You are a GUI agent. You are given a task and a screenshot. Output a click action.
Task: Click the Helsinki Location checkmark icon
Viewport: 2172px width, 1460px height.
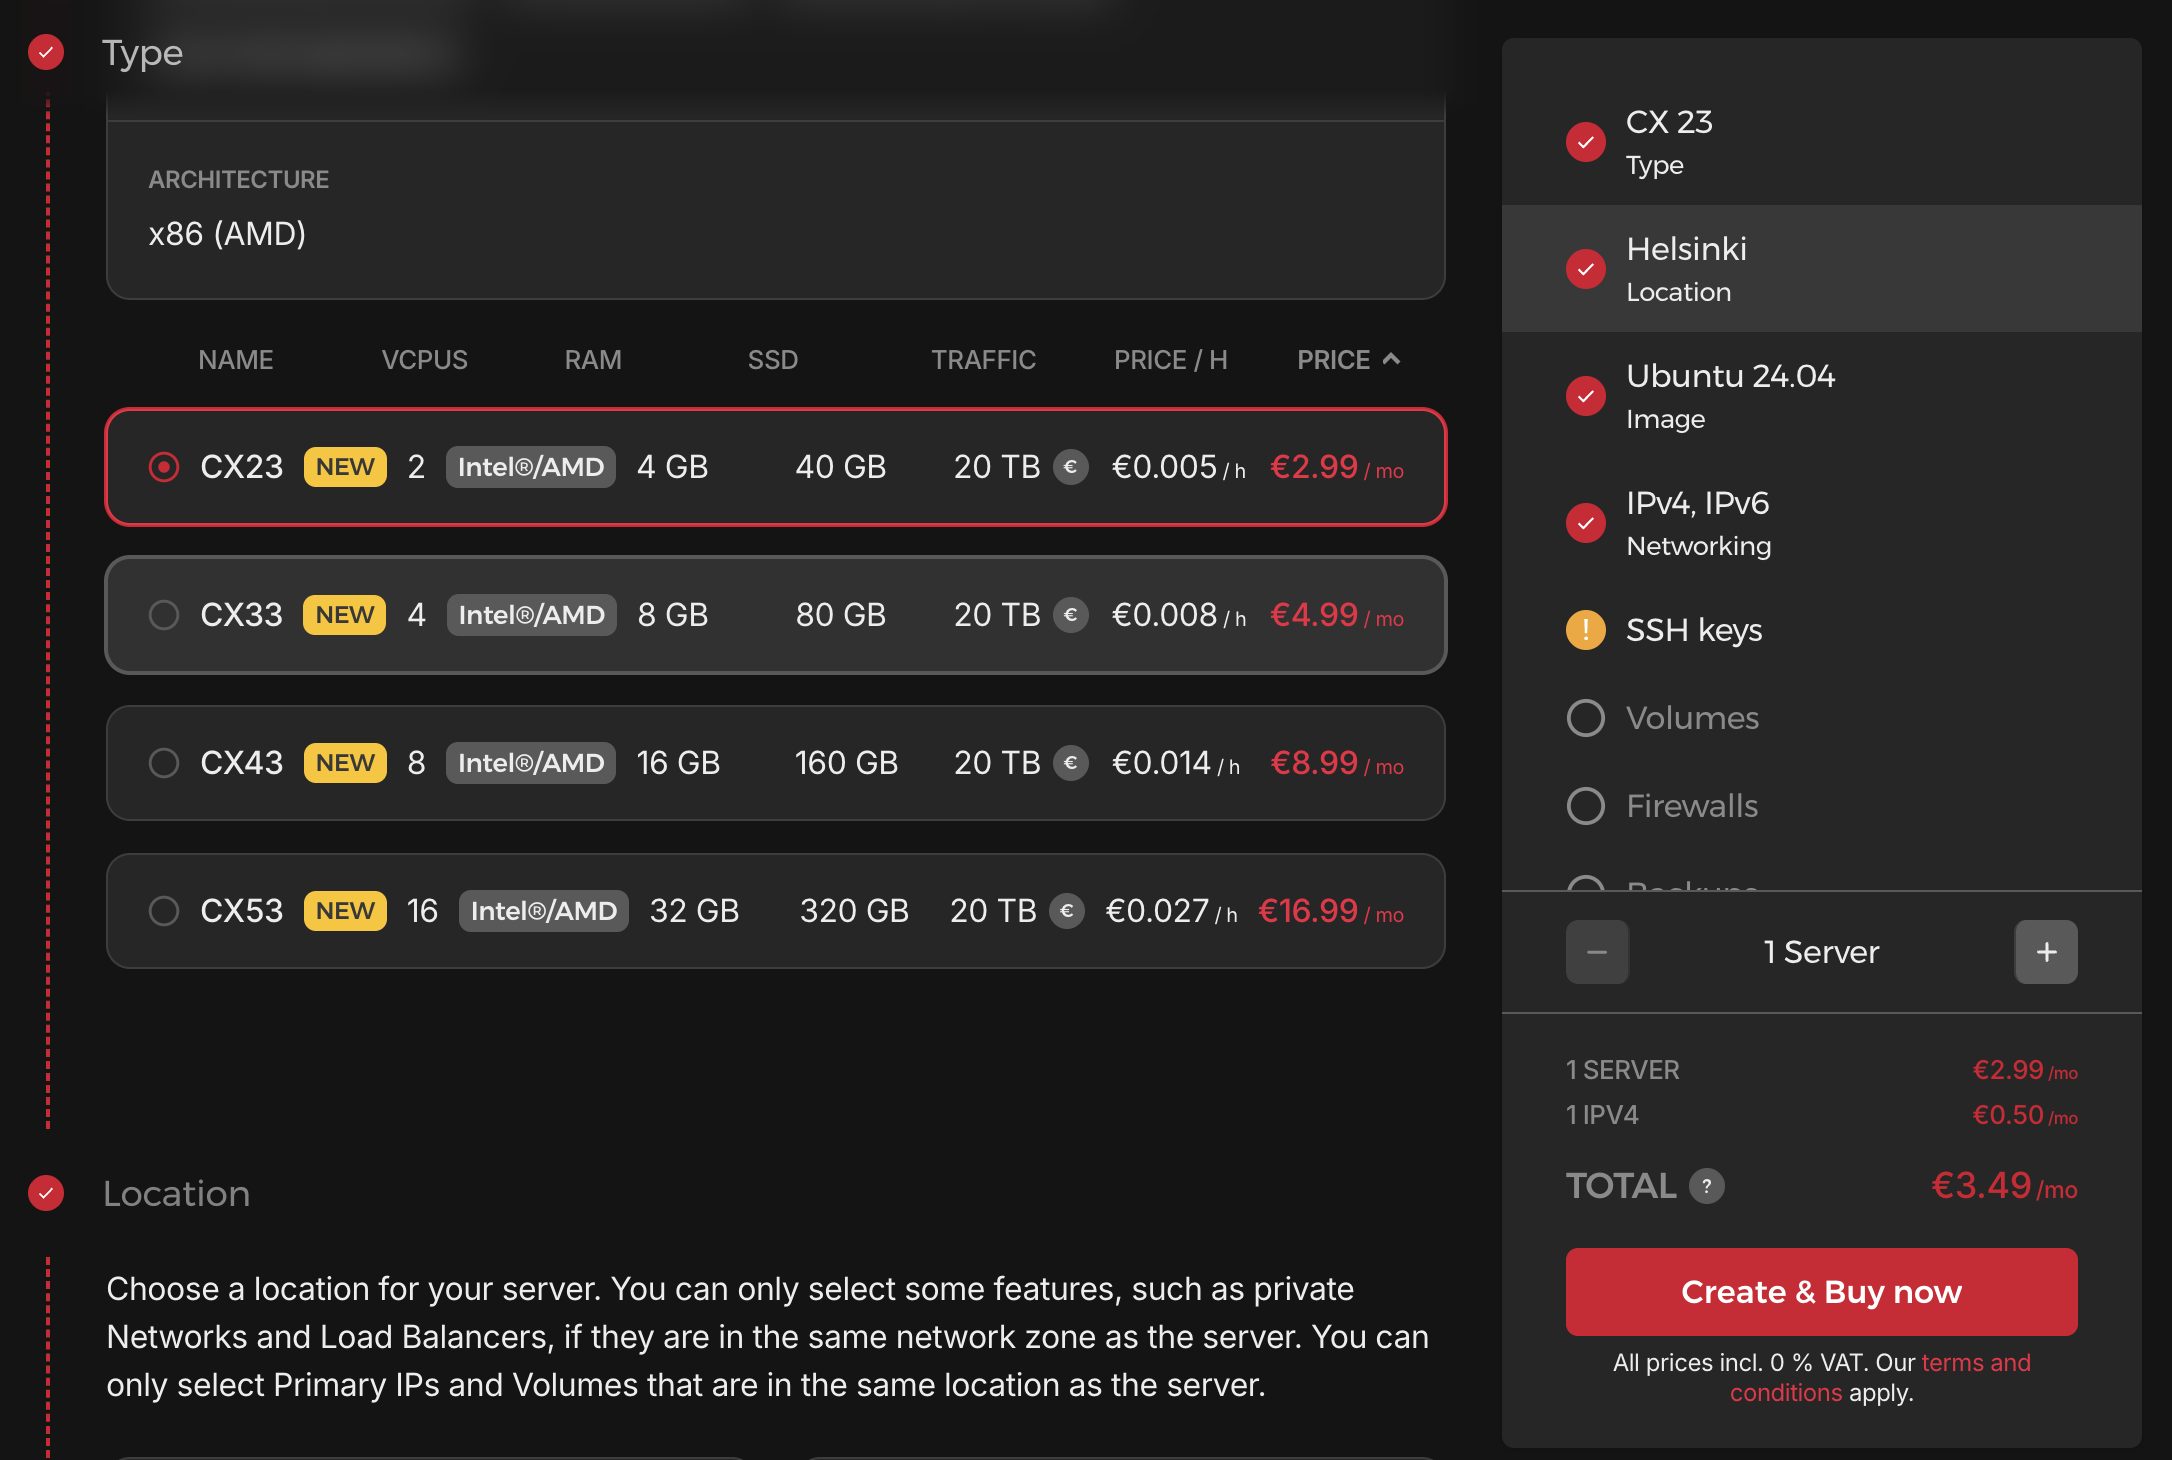click(1585, 268)
